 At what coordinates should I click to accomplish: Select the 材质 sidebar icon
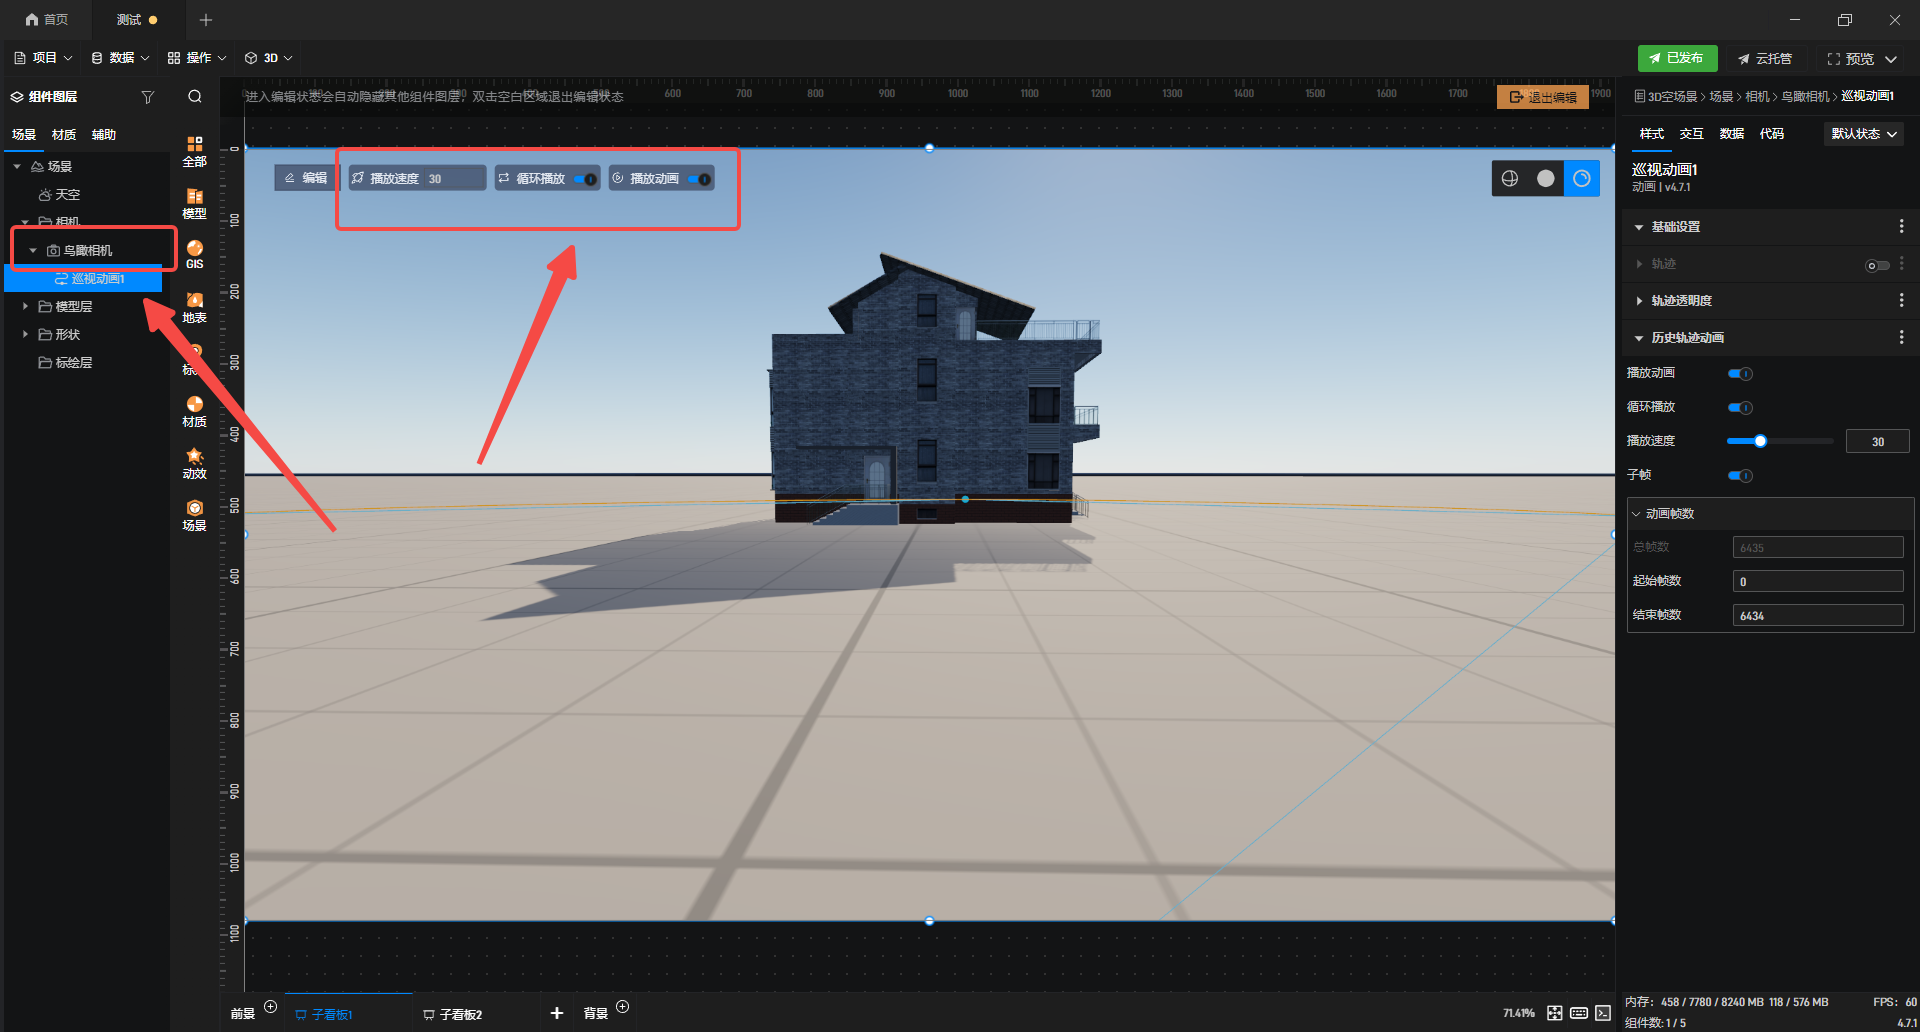(194, 411)
